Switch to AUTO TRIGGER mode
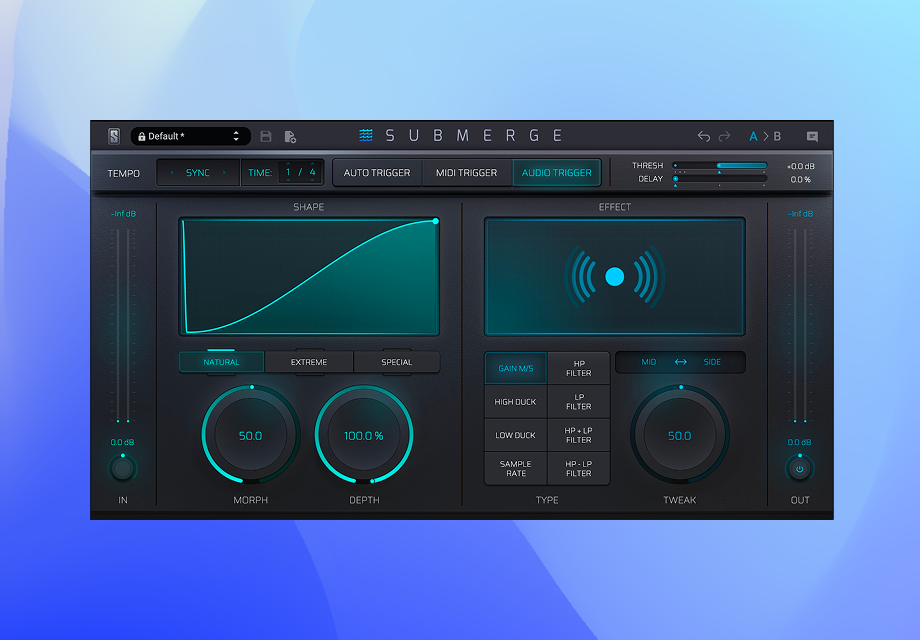Screen dimensions: 920x640 point(377,173)
